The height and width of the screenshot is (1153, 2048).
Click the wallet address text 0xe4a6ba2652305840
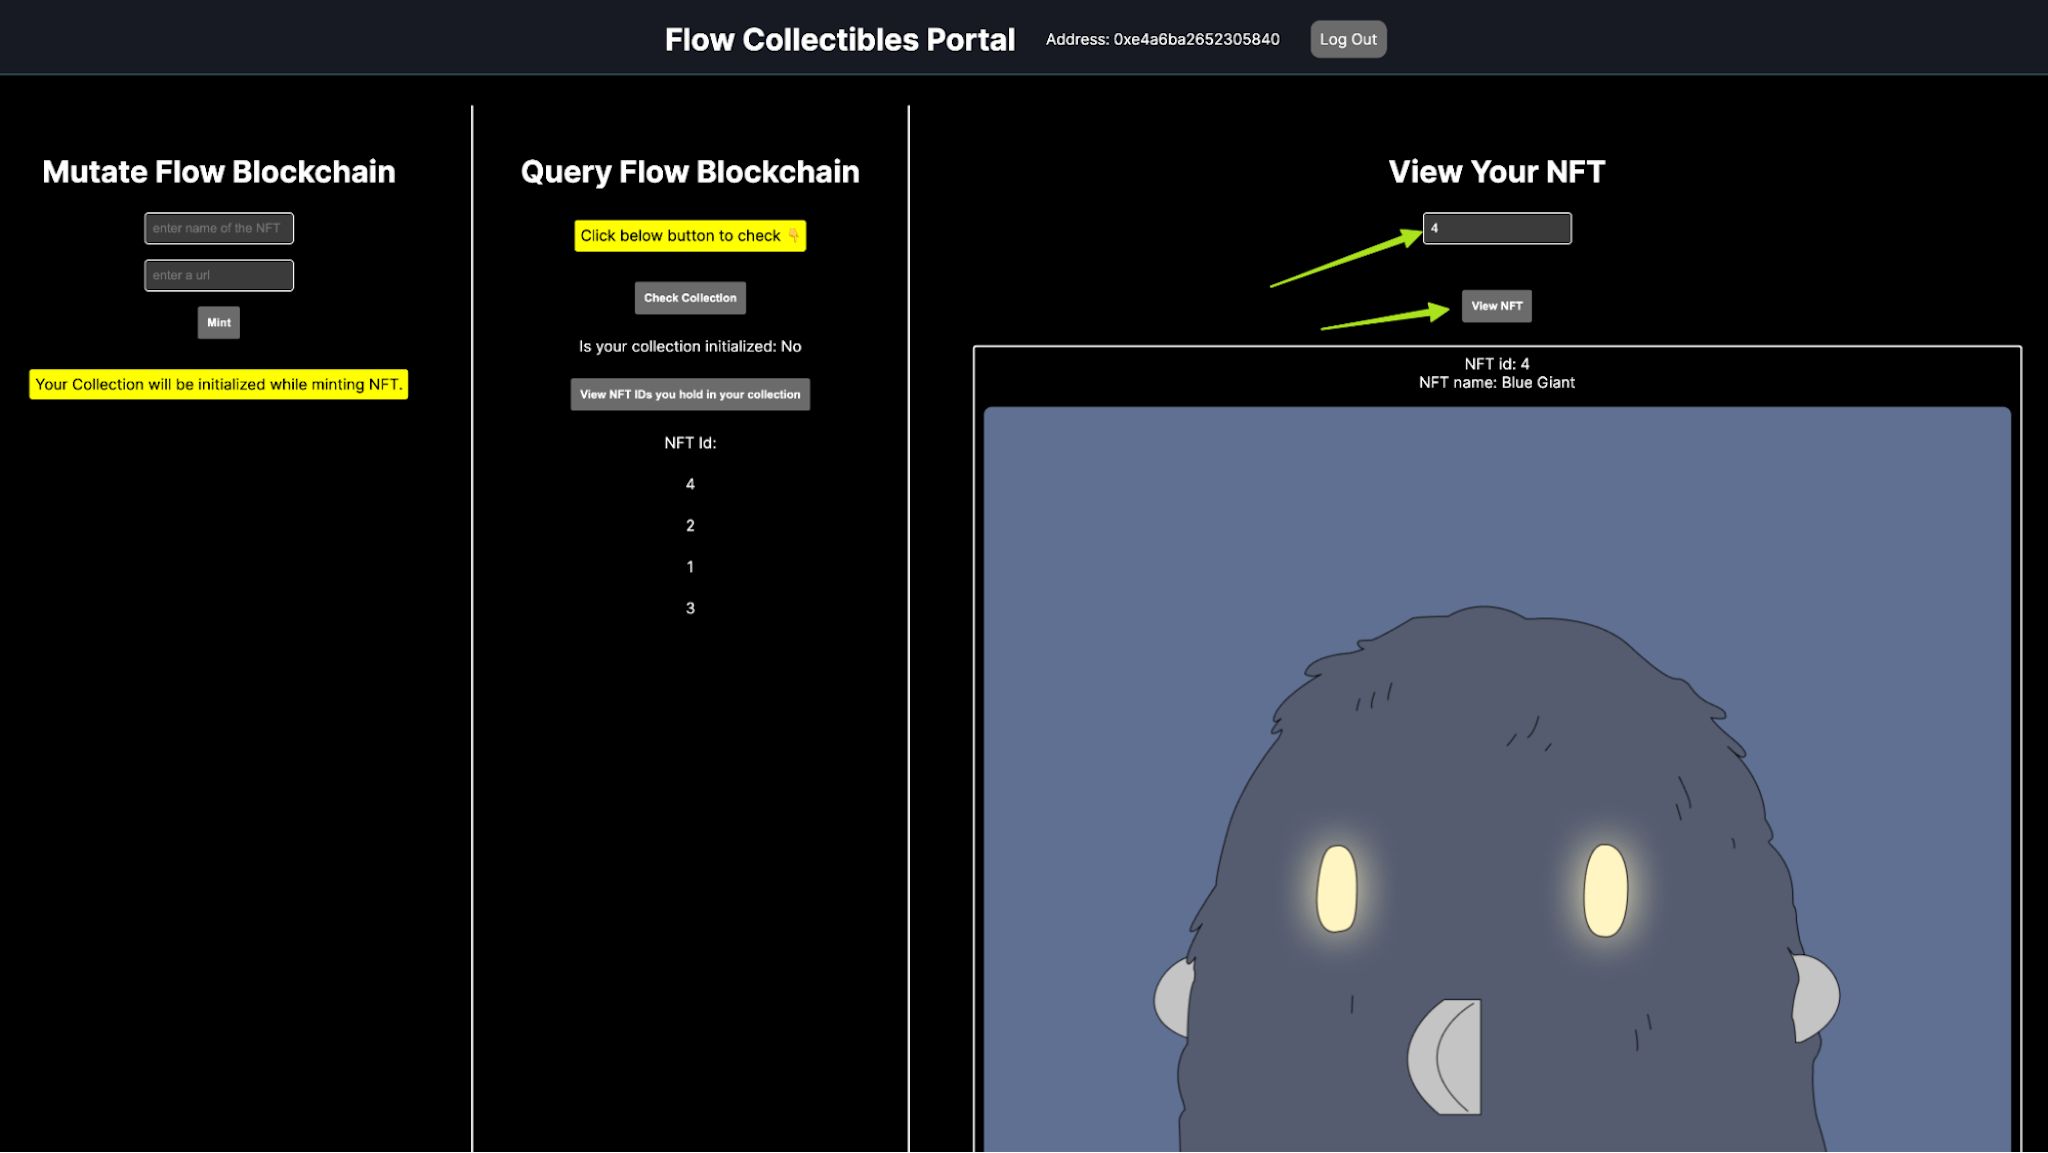[x=1161, y=40]
